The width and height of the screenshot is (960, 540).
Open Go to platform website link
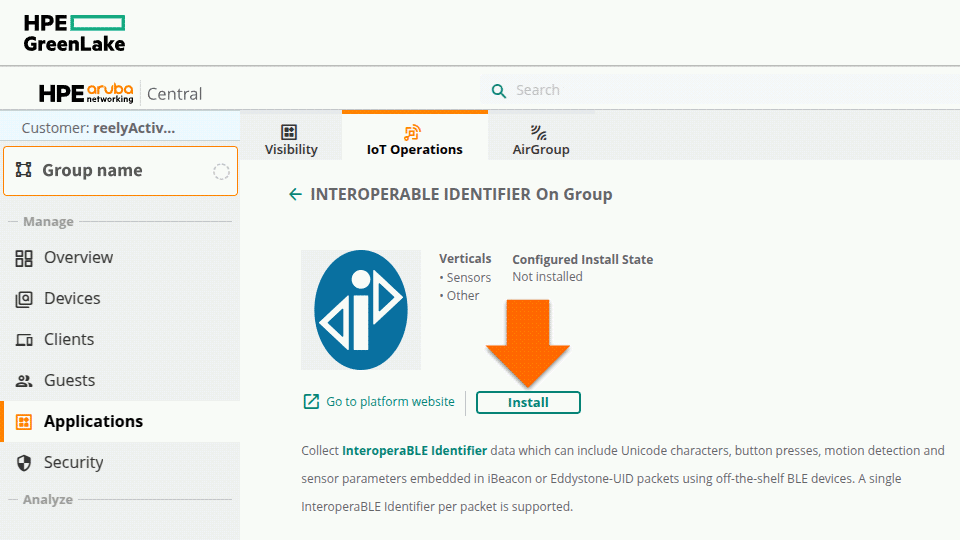click(x=390, y=402)
